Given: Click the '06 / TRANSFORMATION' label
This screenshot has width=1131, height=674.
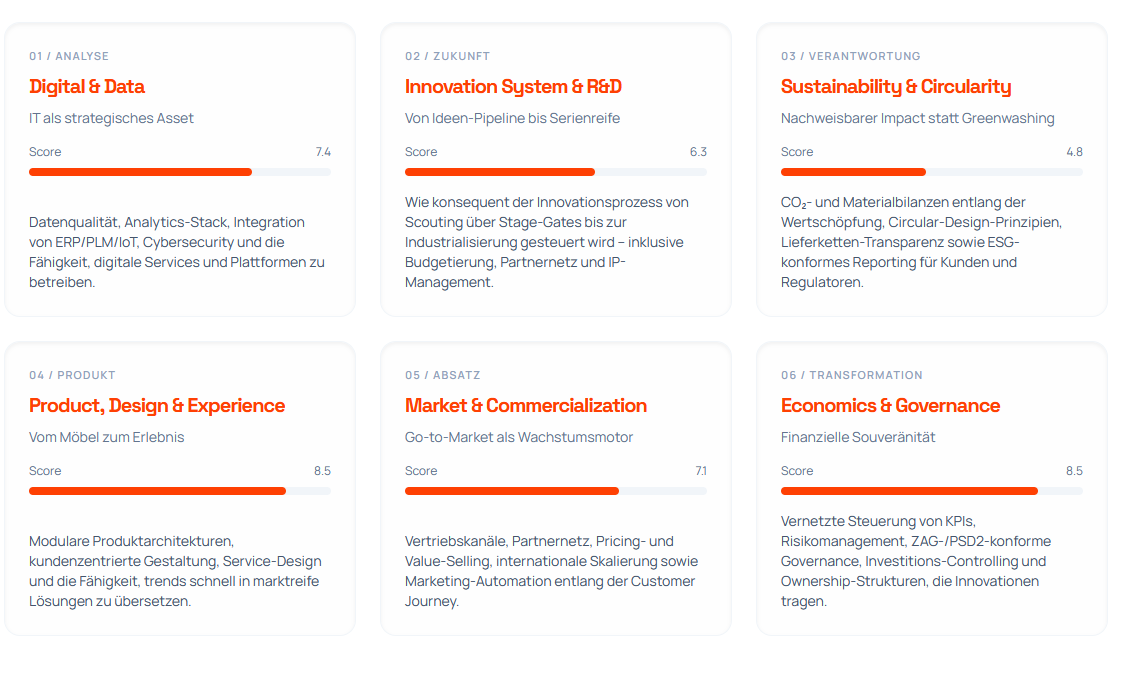Looking at the screenshot, I should (851, 375).
